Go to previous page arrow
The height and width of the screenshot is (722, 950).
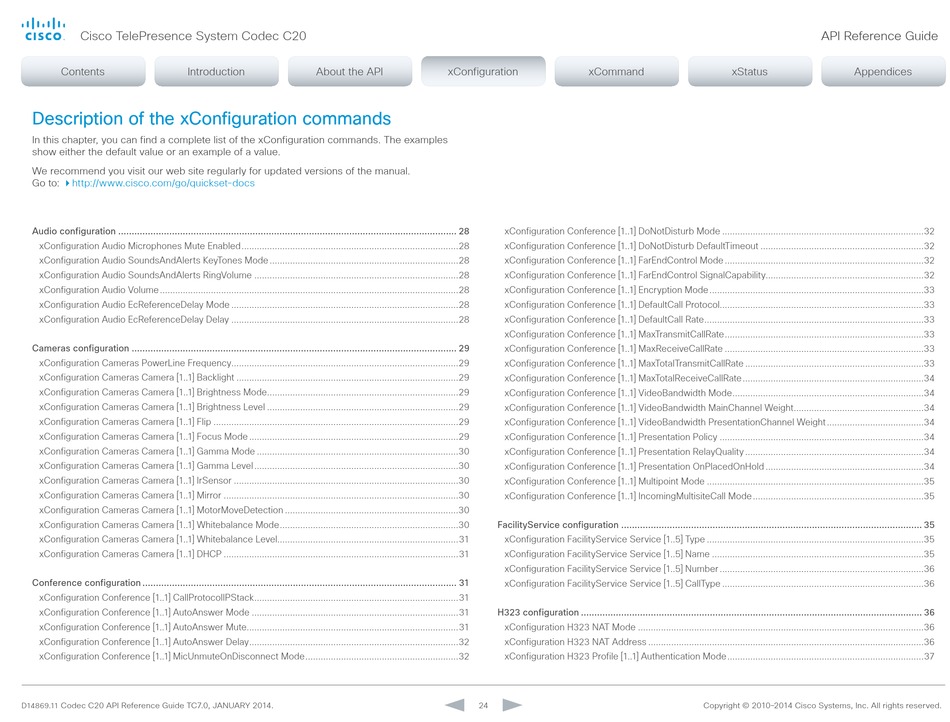click(x=455, y=705)
